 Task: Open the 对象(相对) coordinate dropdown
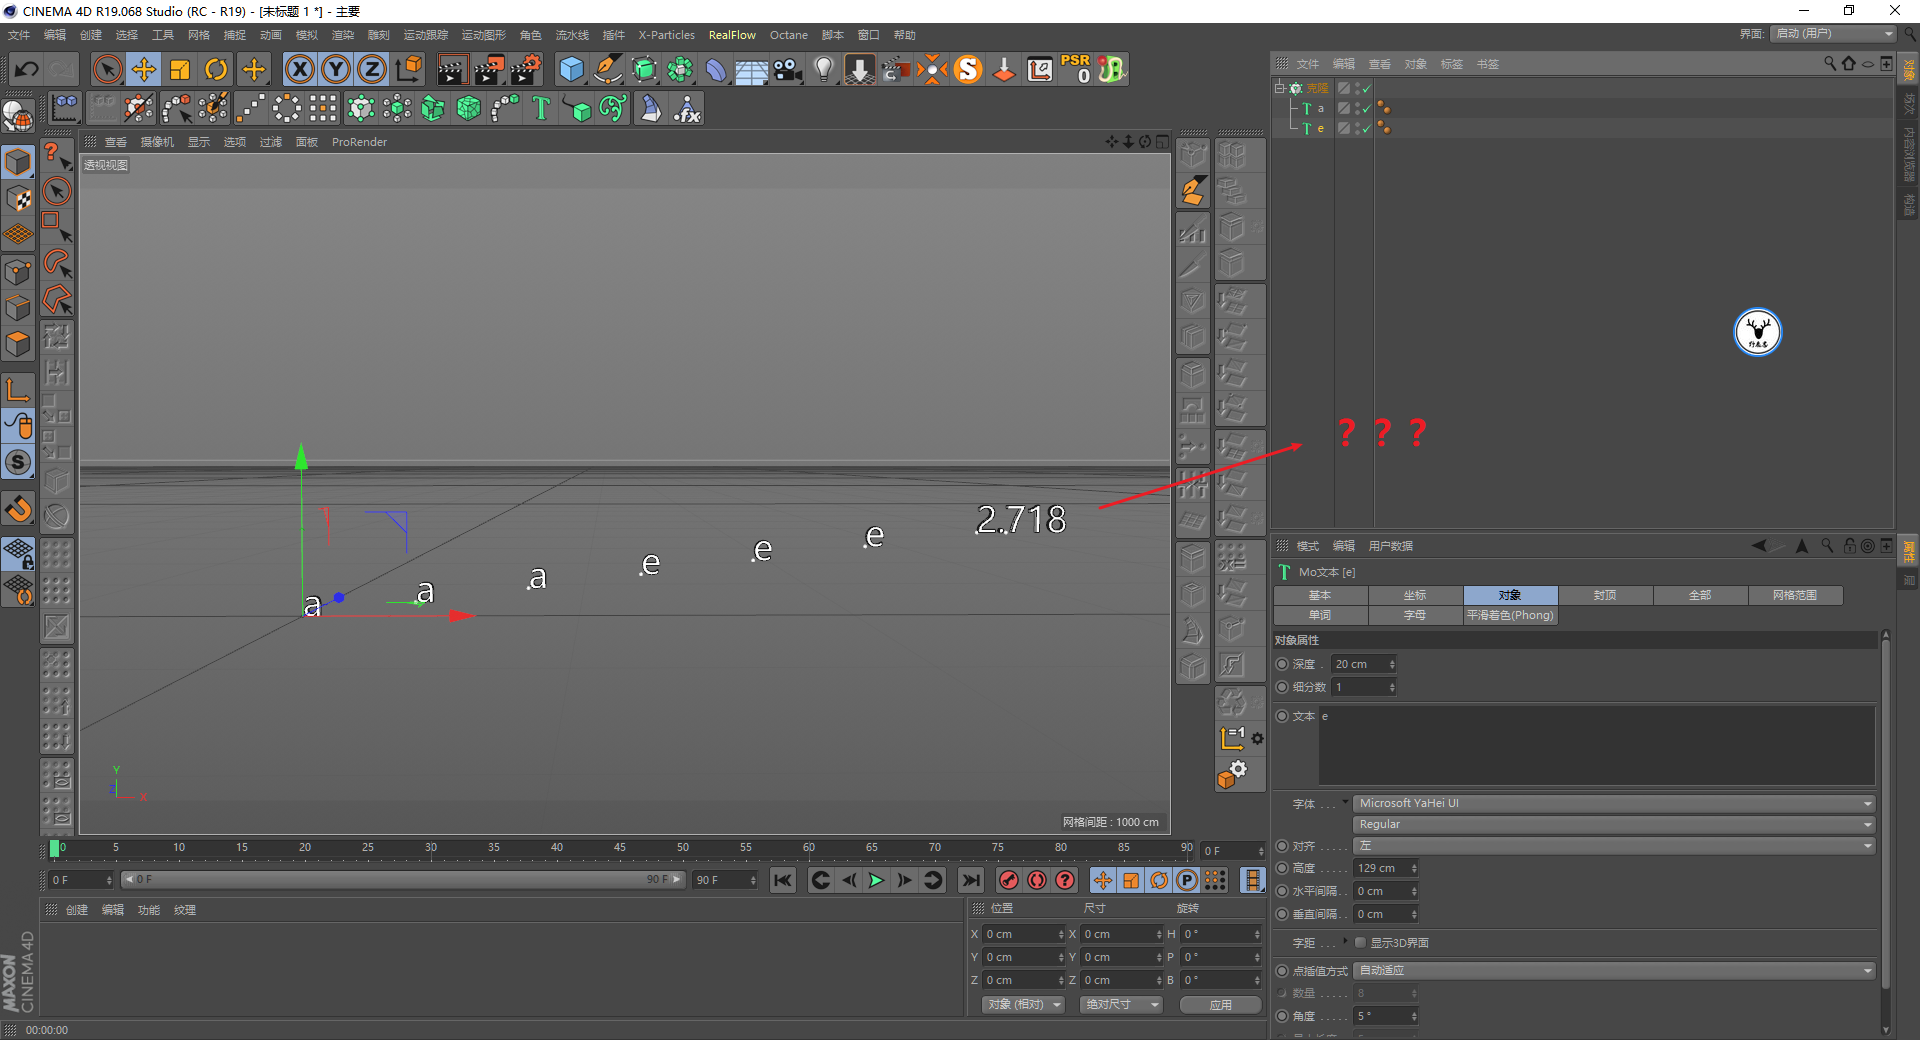tap(1023, 1004)
